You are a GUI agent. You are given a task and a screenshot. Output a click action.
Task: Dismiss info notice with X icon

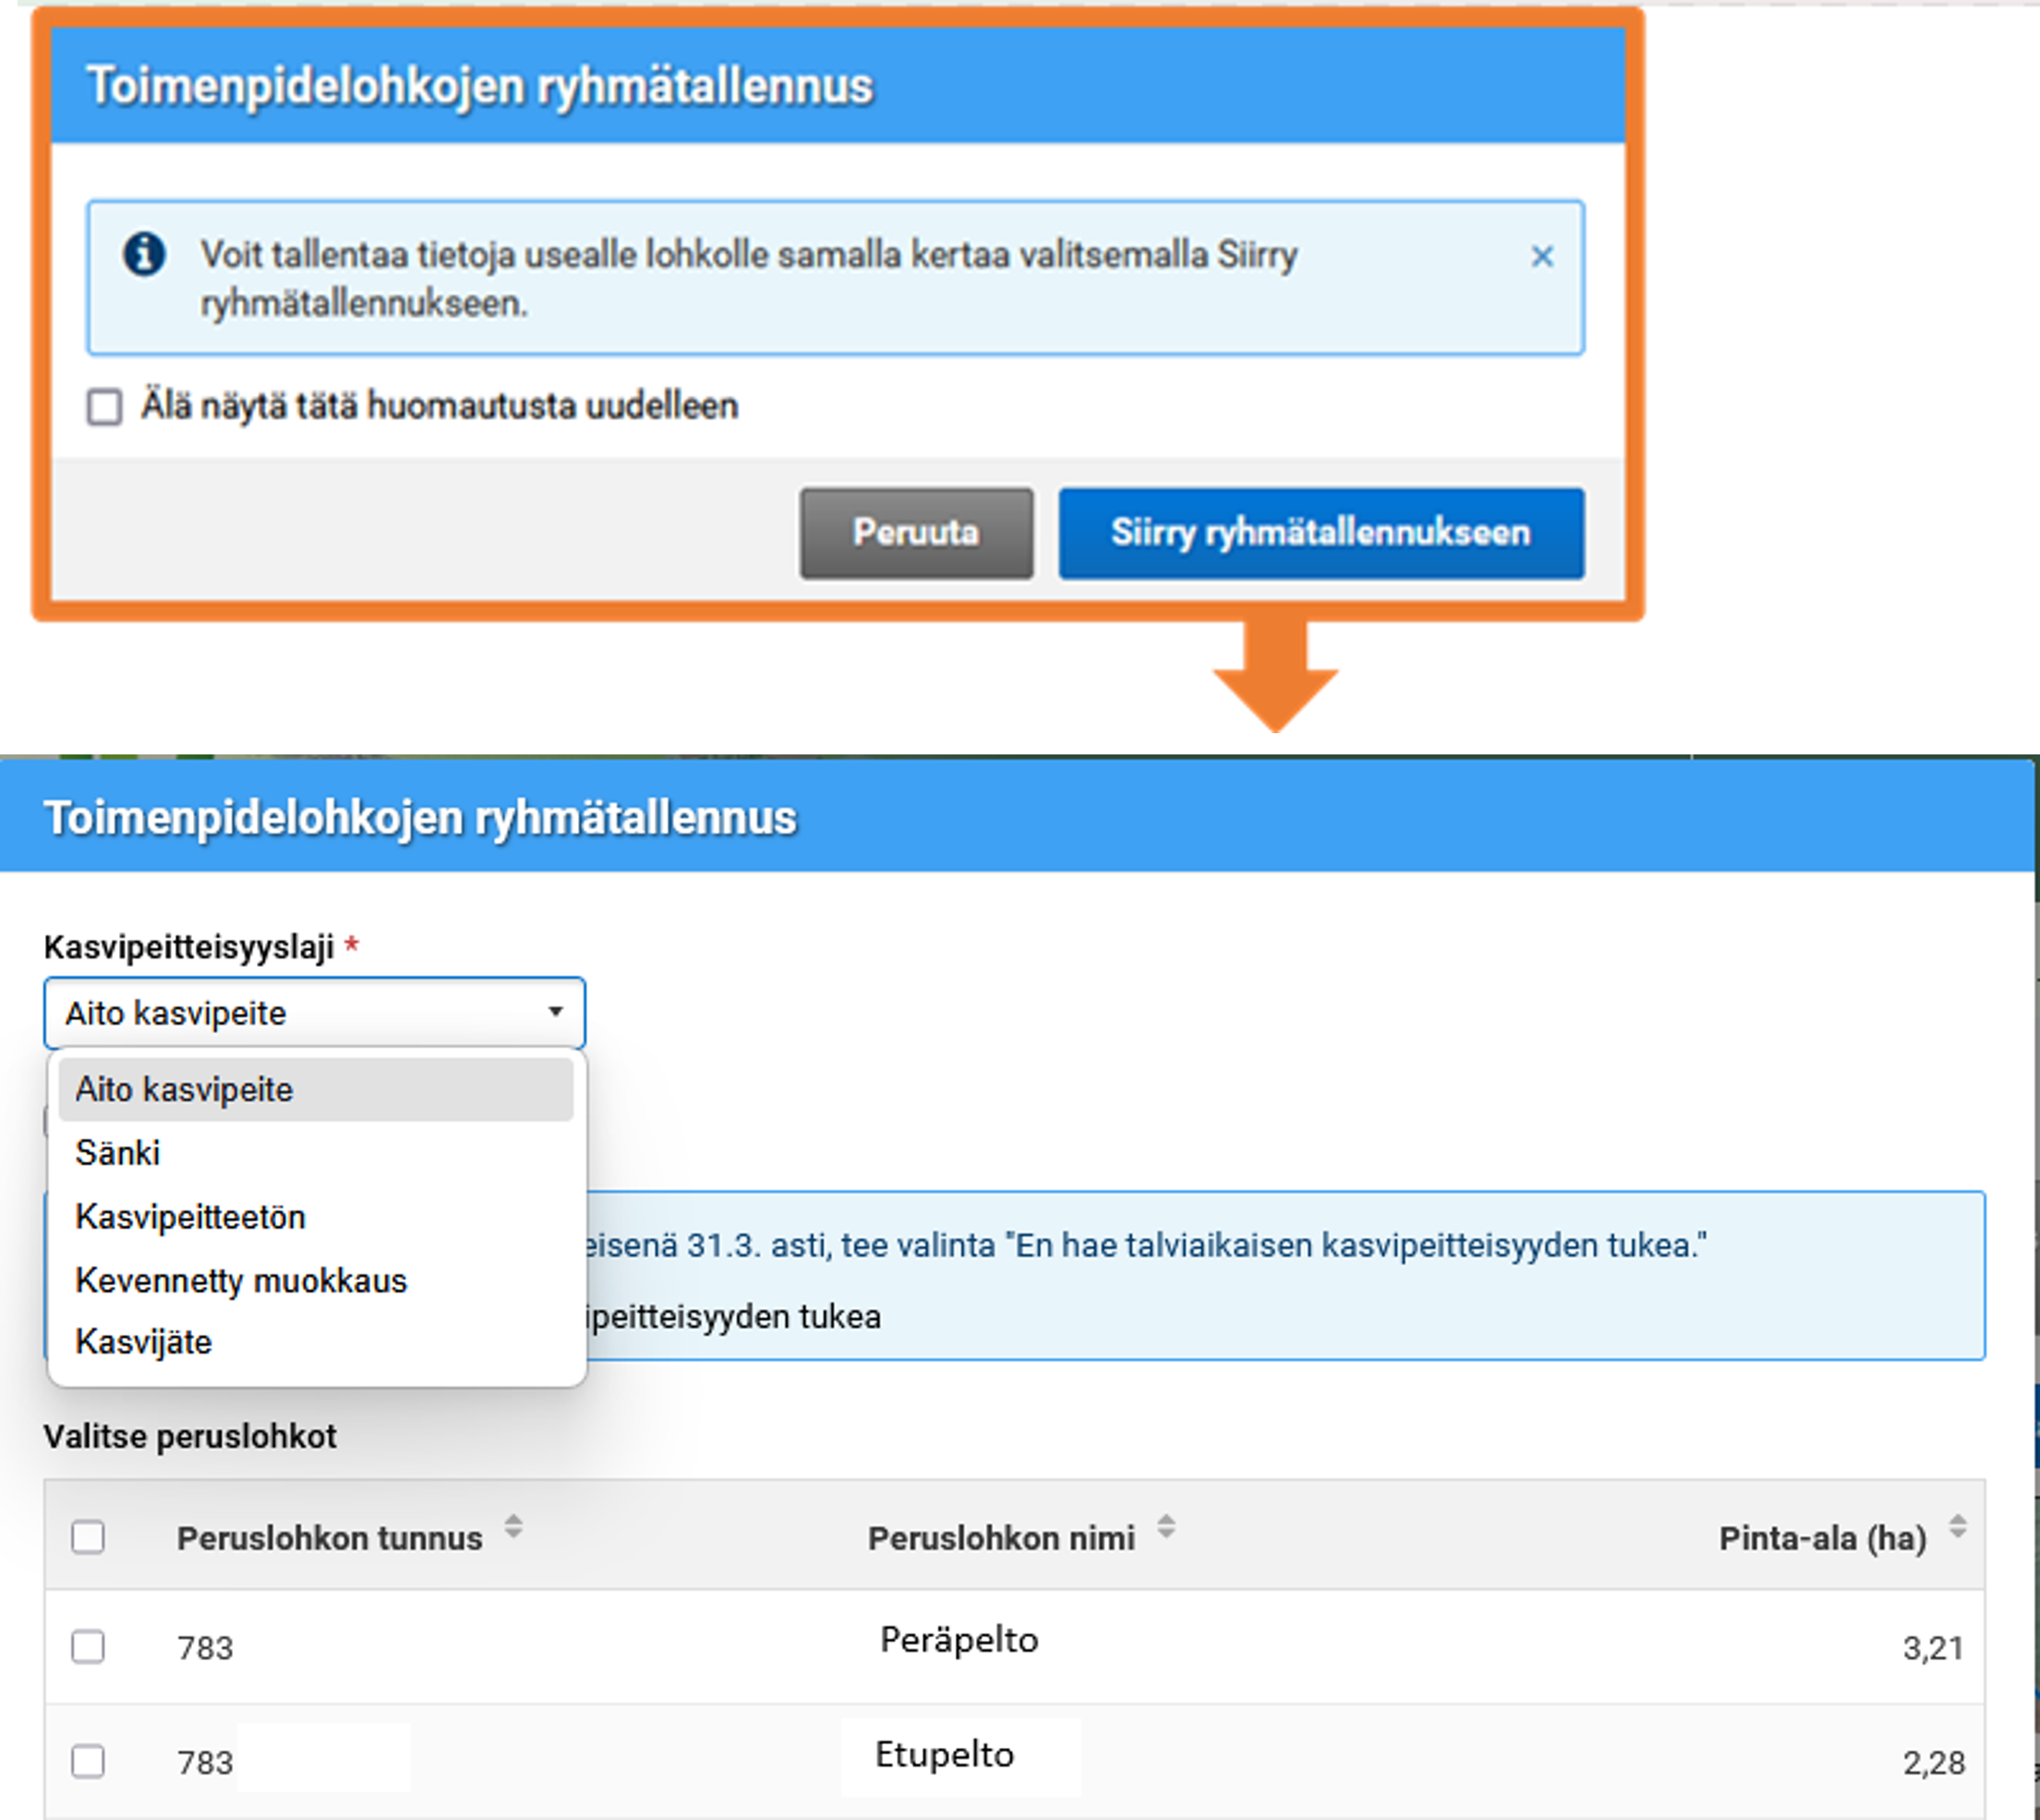click(x=1542, y=257)
